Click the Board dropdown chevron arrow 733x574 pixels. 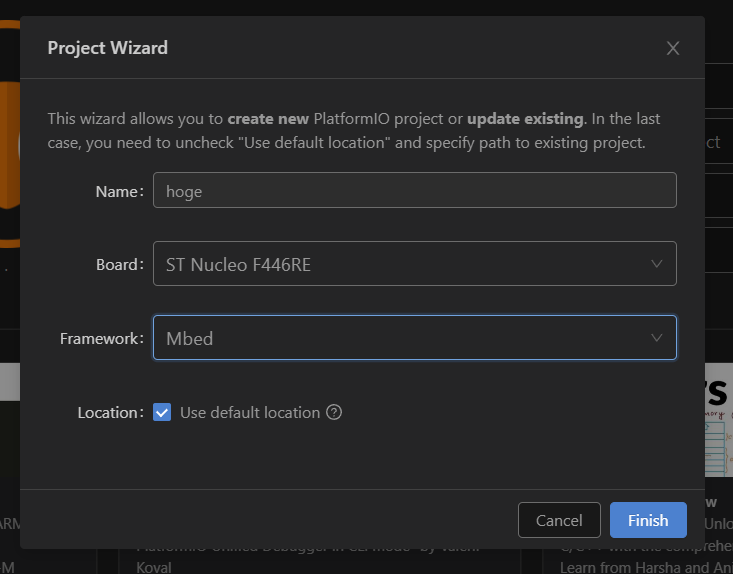[x=656, y=264]
